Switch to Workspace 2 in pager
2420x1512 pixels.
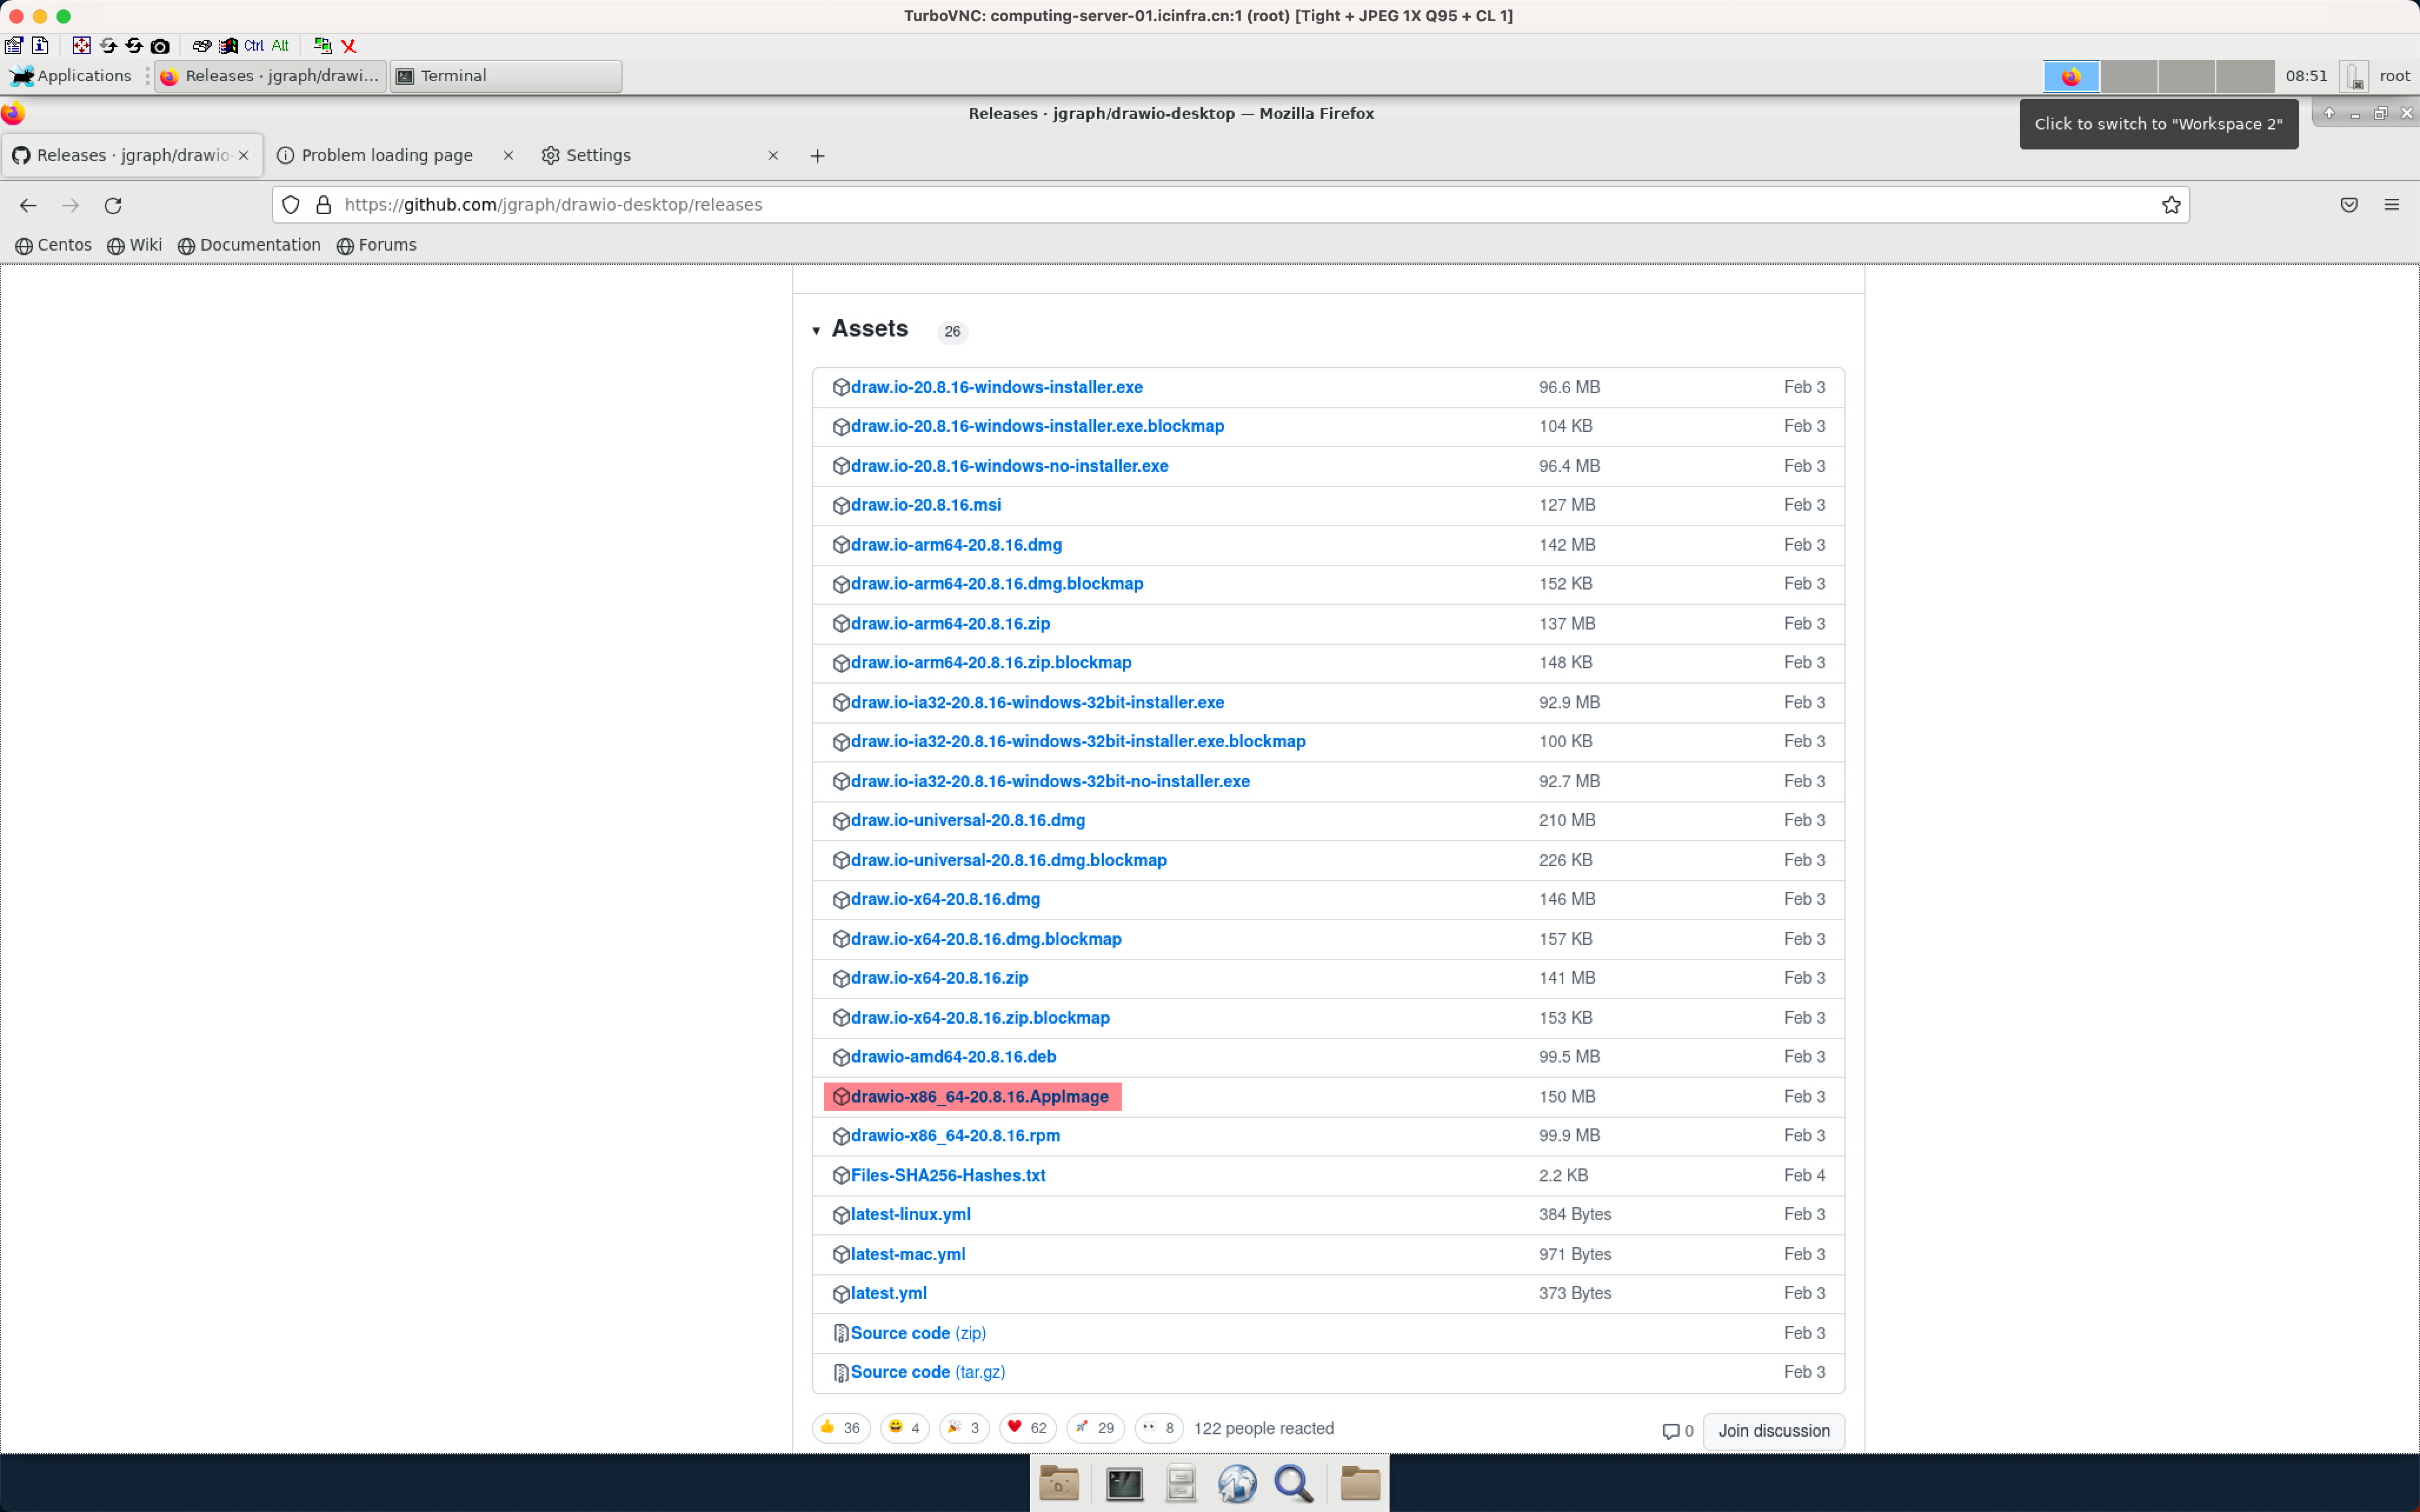pyautogui.click(x=2129, y=76)
